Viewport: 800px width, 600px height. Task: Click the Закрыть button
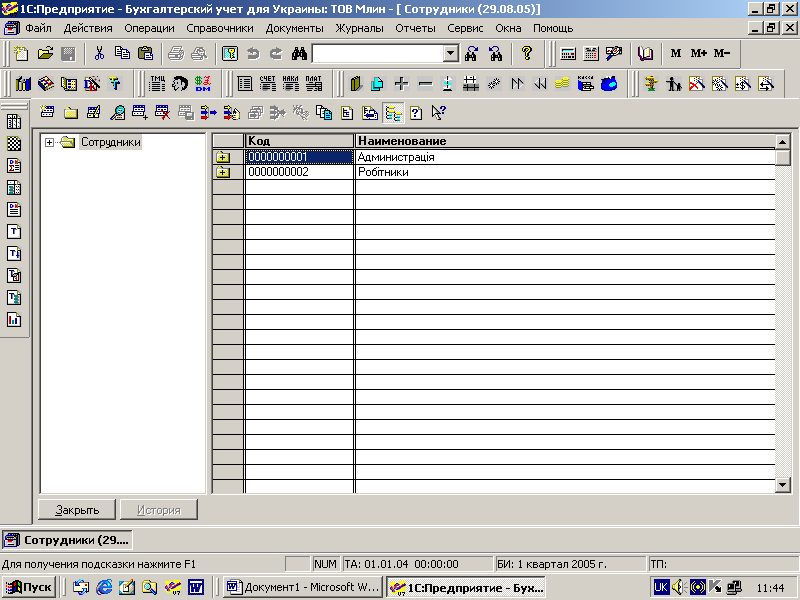[77, 510]
